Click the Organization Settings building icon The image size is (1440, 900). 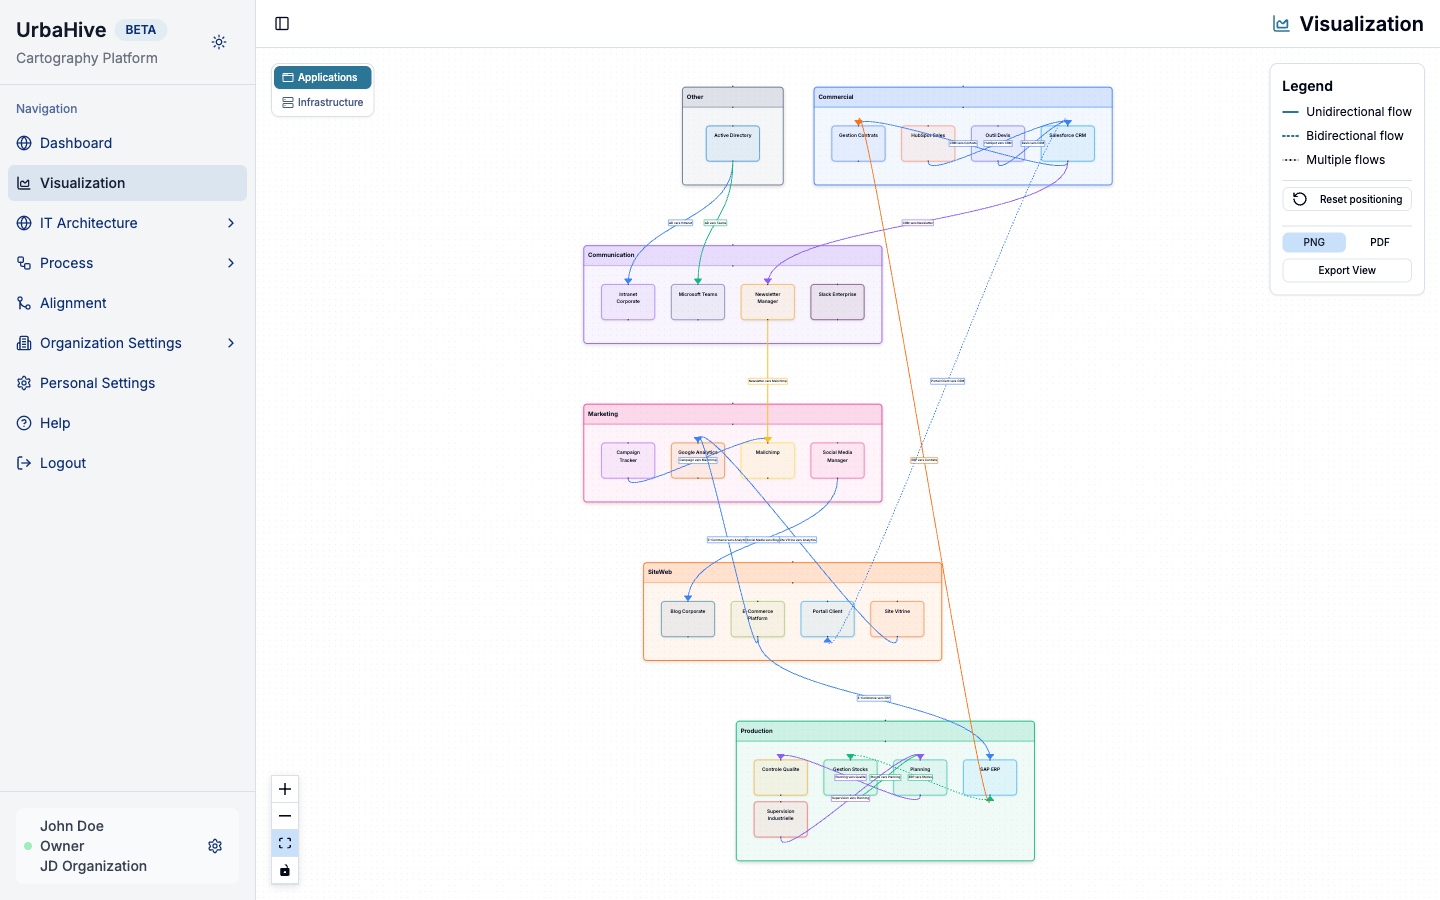pyautogui.click(x=24, y=343)
